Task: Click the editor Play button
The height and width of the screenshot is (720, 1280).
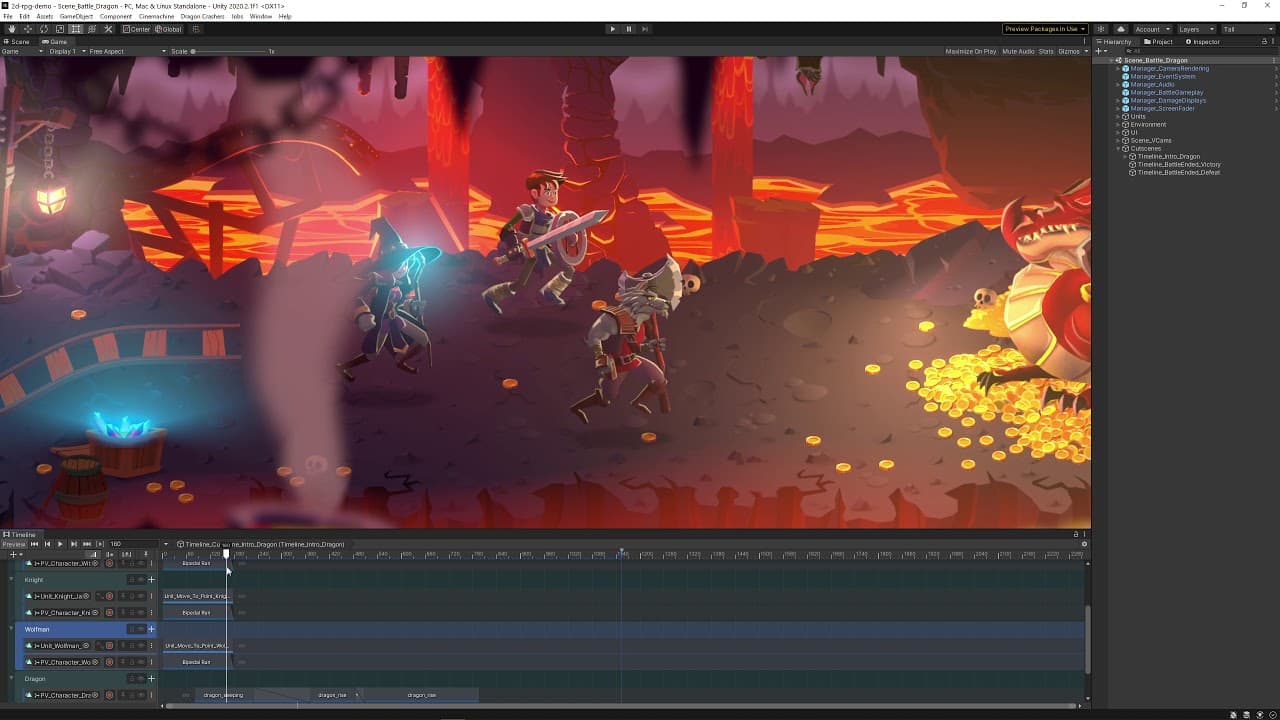Action: click(613, 29)
